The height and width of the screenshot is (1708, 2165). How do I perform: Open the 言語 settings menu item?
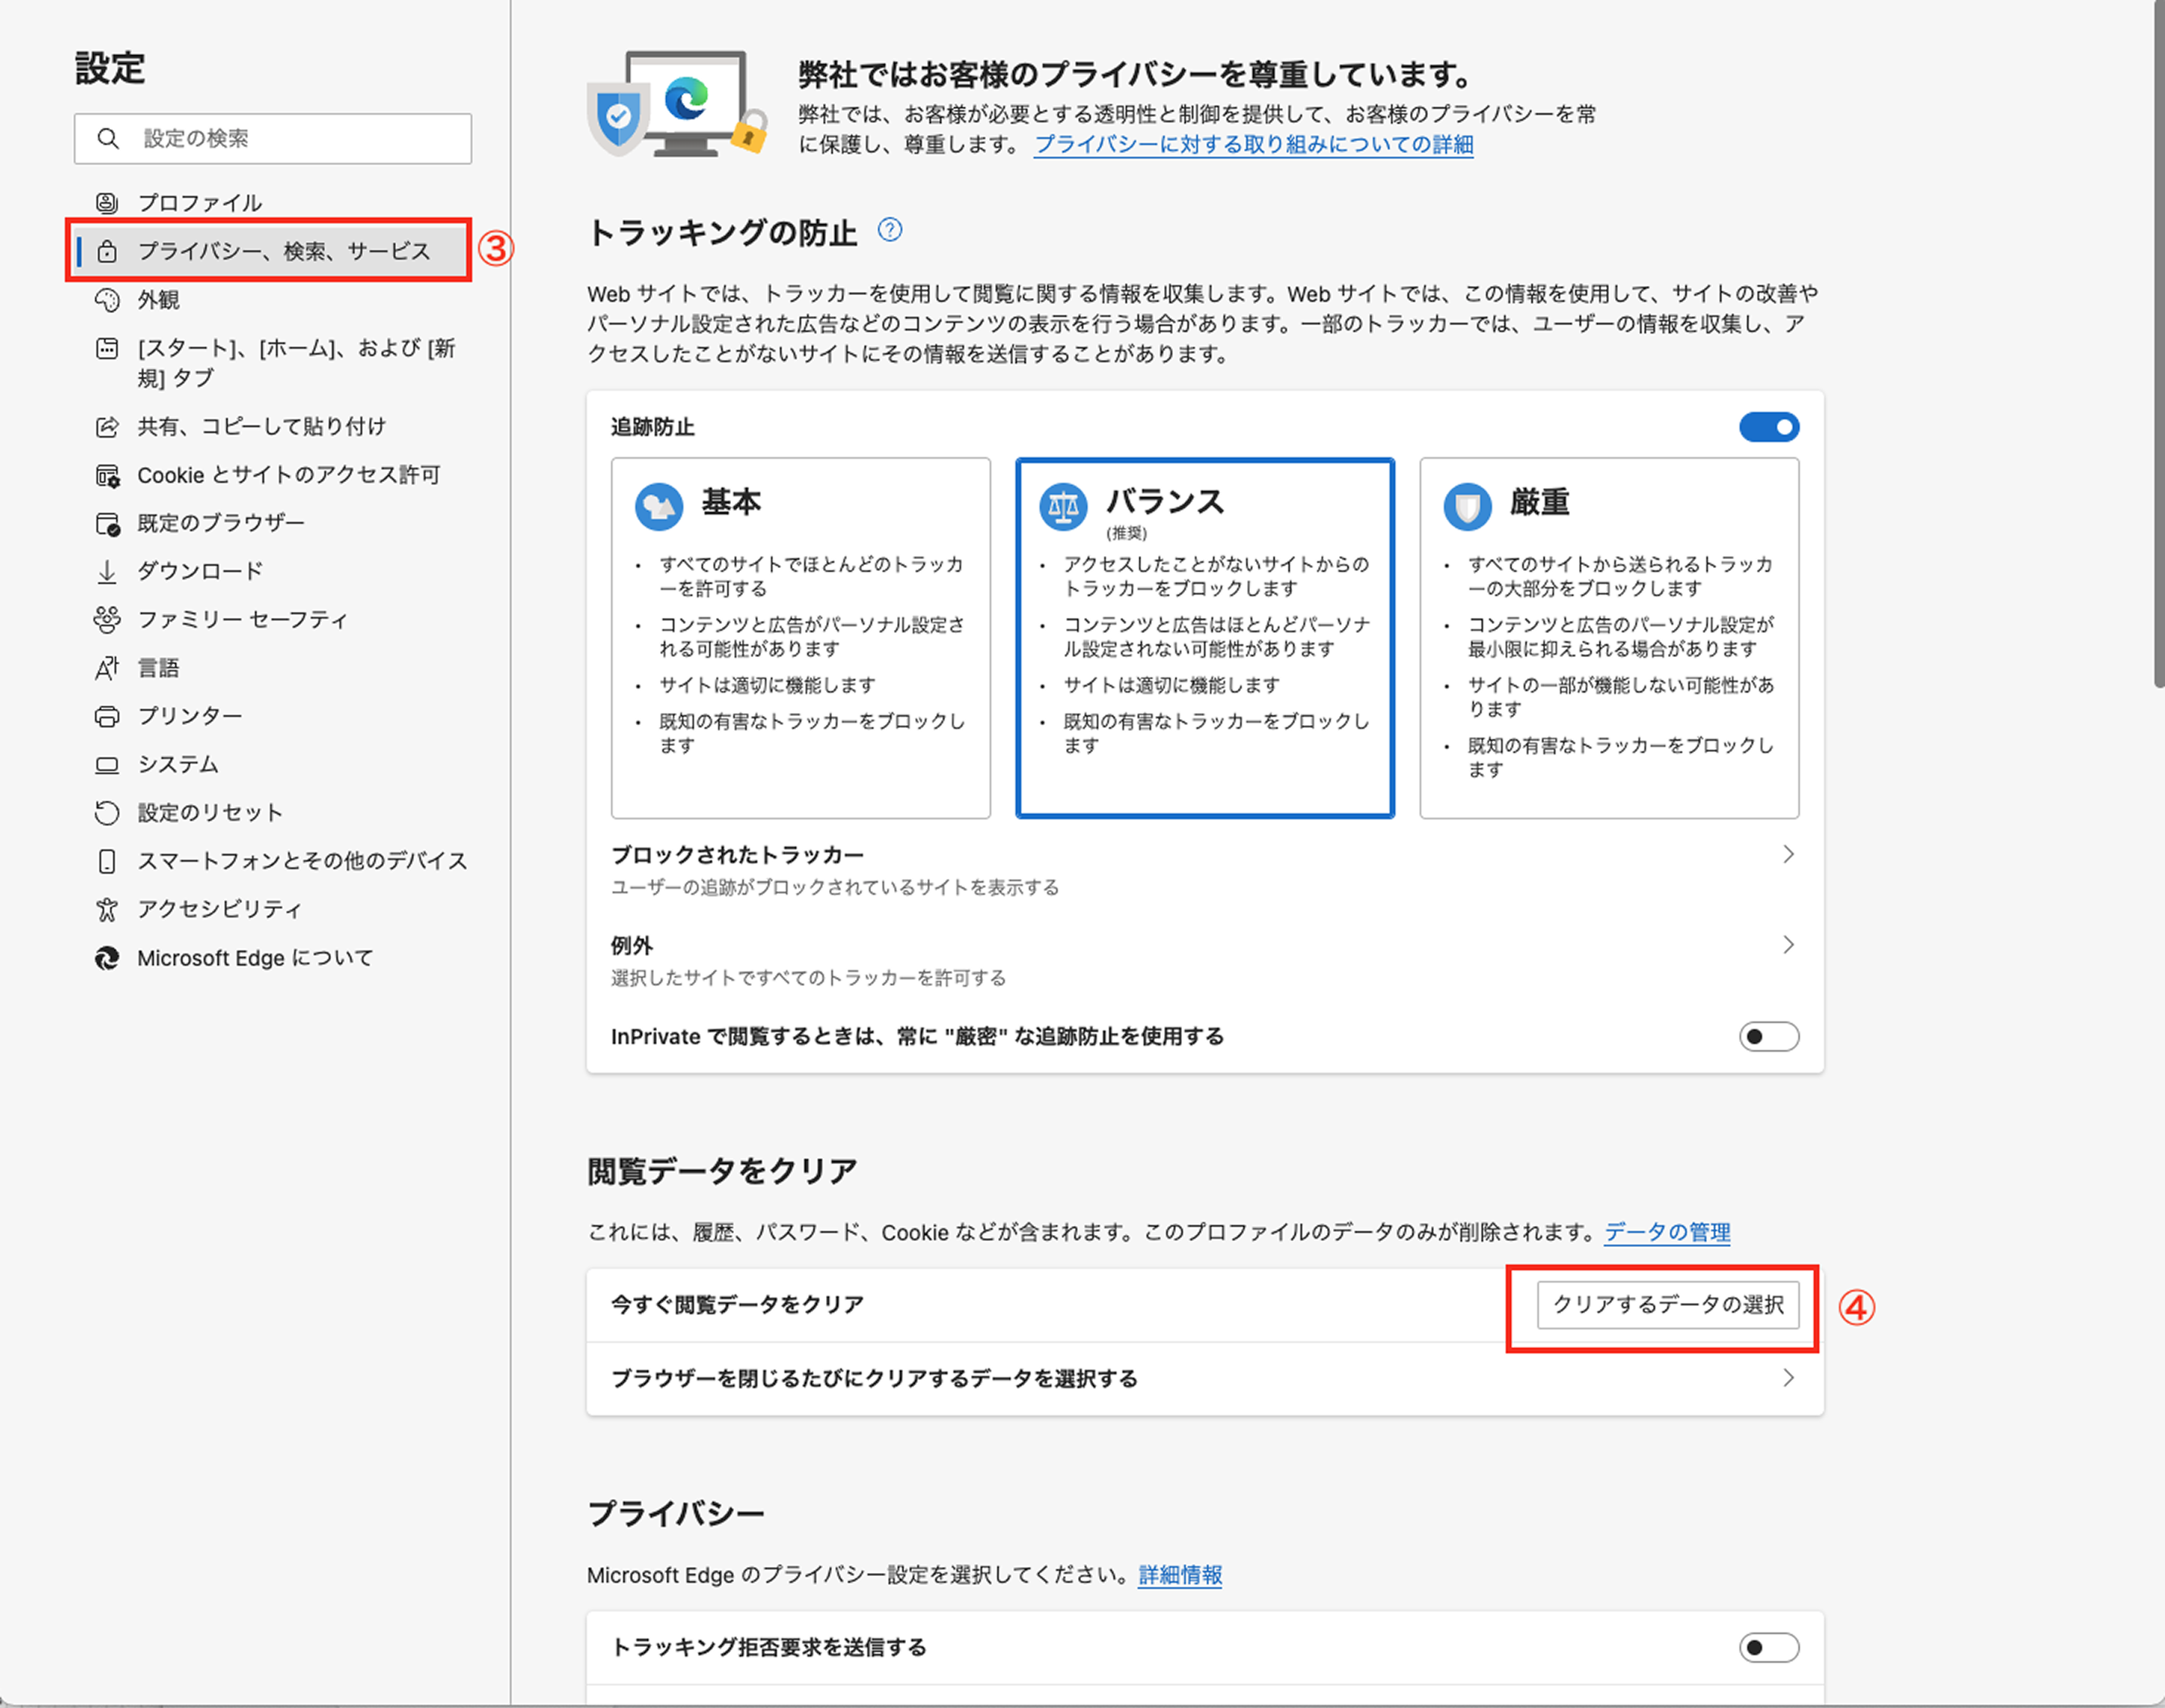[x=158, y=668]
